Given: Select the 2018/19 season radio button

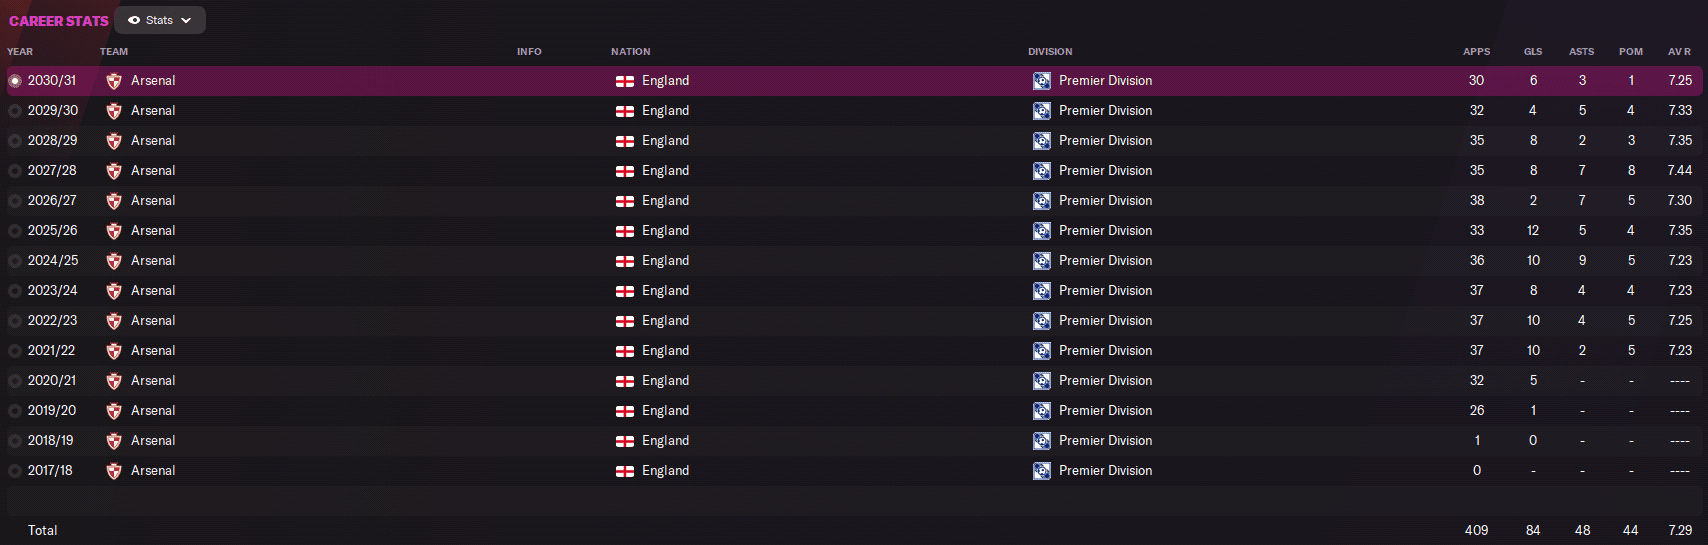Looking at the screenshot, I should (x=15, y=441).
